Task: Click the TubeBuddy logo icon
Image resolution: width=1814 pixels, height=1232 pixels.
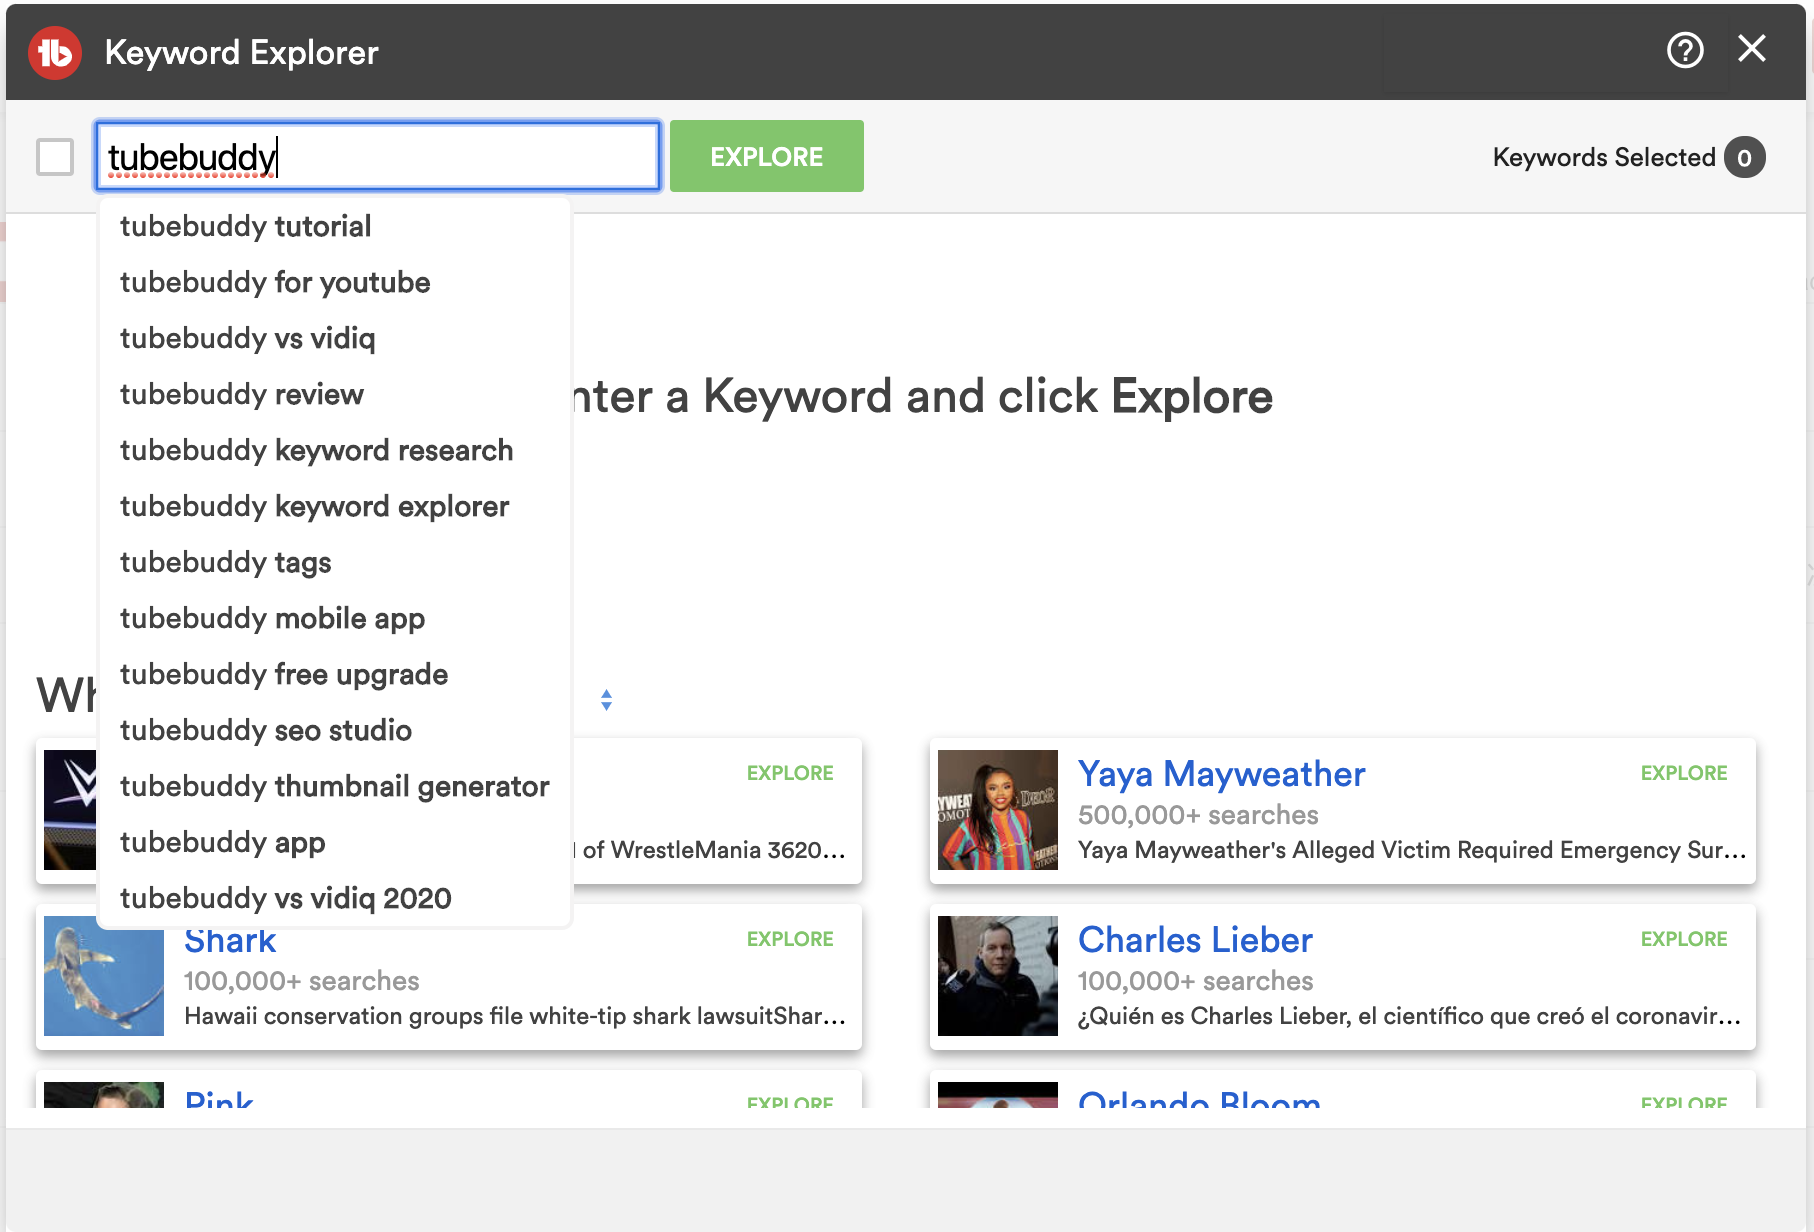Action: [x=55, y=52]
